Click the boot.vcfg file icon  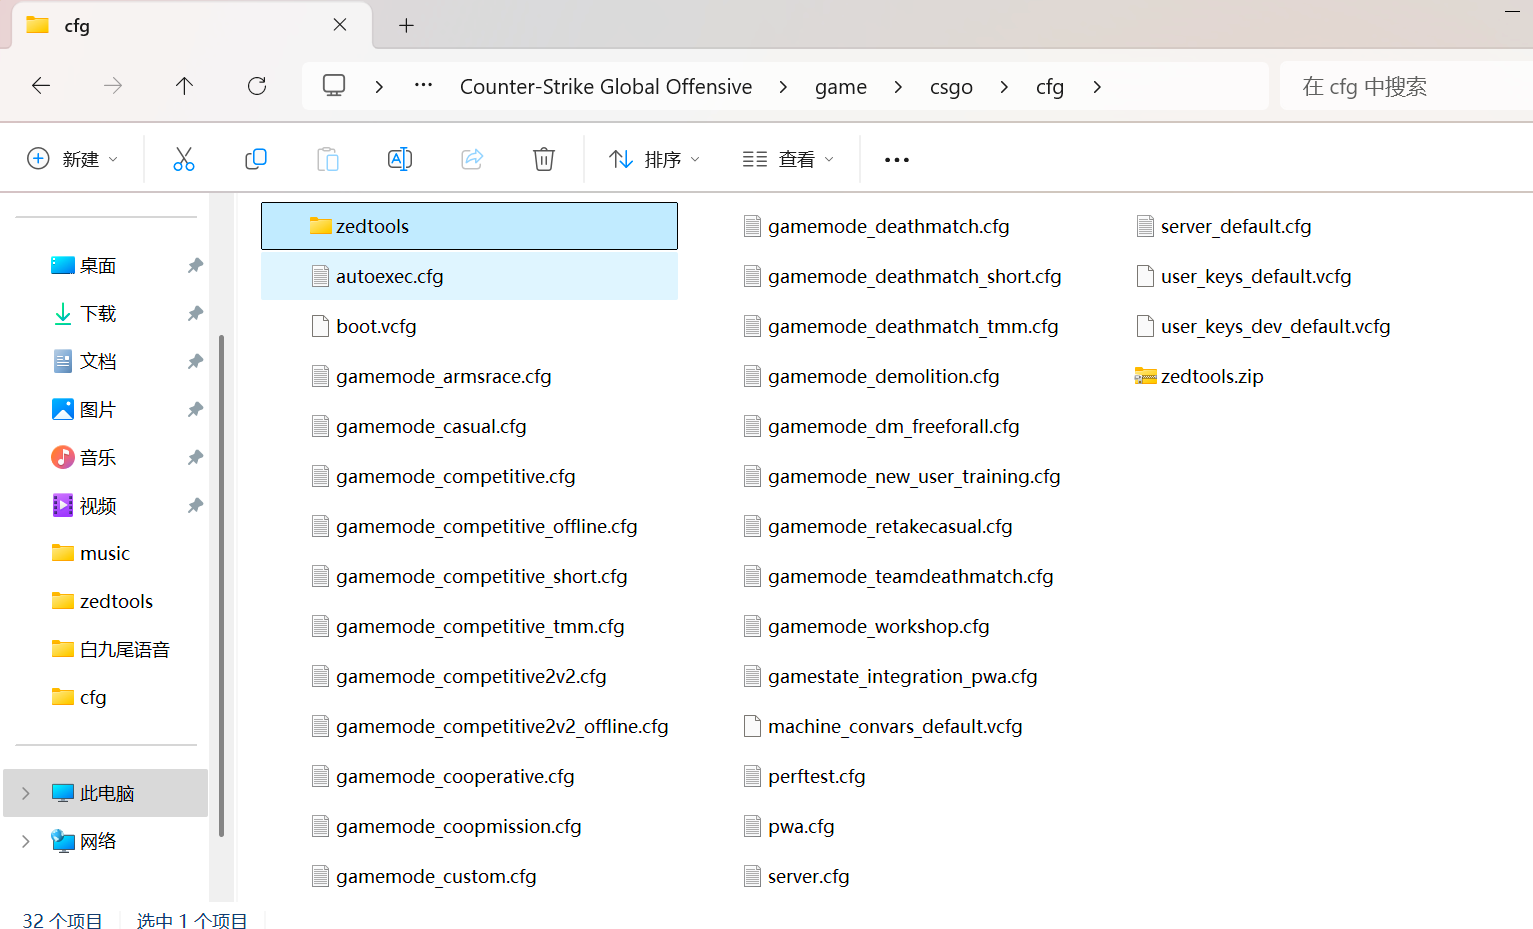pos(320,326)
